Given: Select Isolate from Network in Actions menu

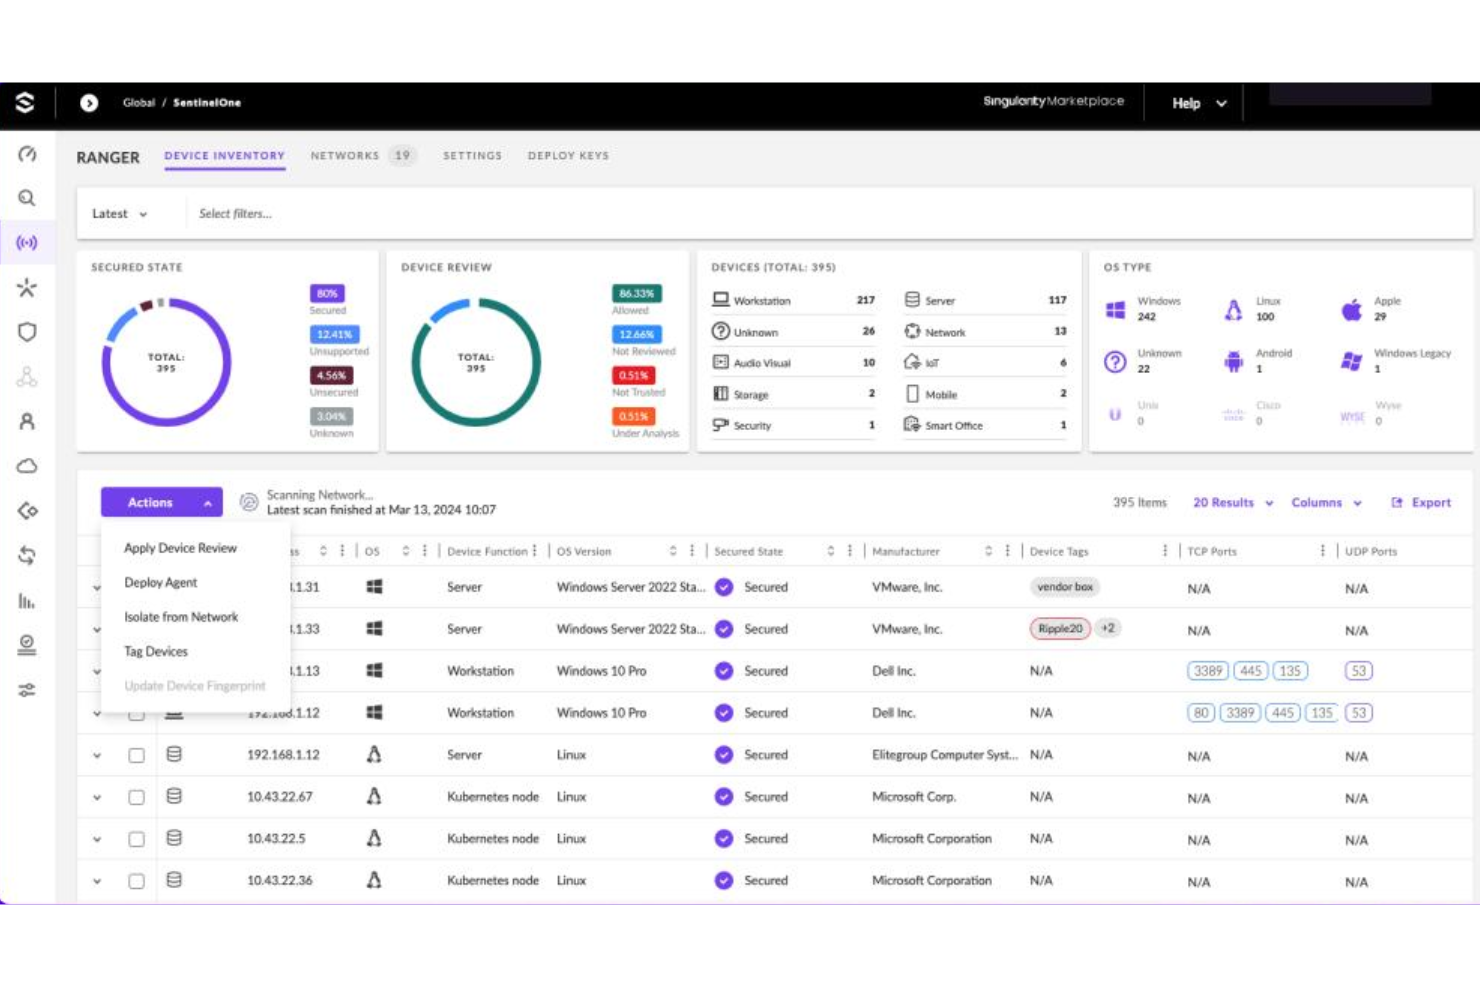Looking at the screenshot, I should tap(180, 617).
